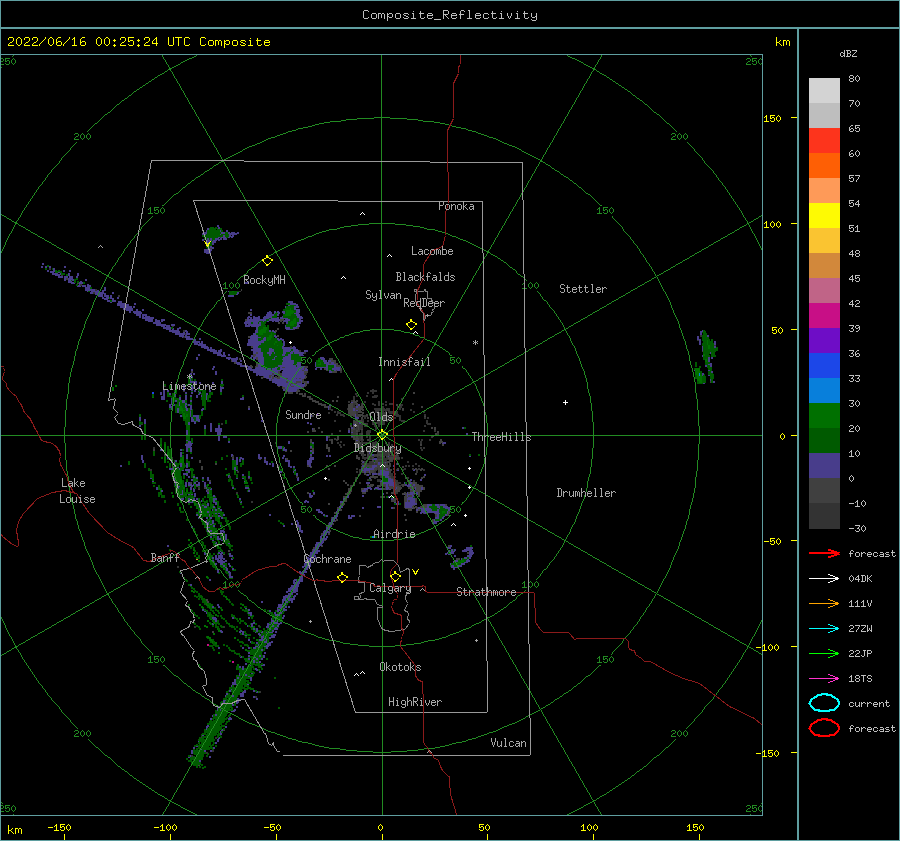Select the radar-center diamond near Didsbury
The height and width of the screenshot is (841, 900).
tap(382, 435)
